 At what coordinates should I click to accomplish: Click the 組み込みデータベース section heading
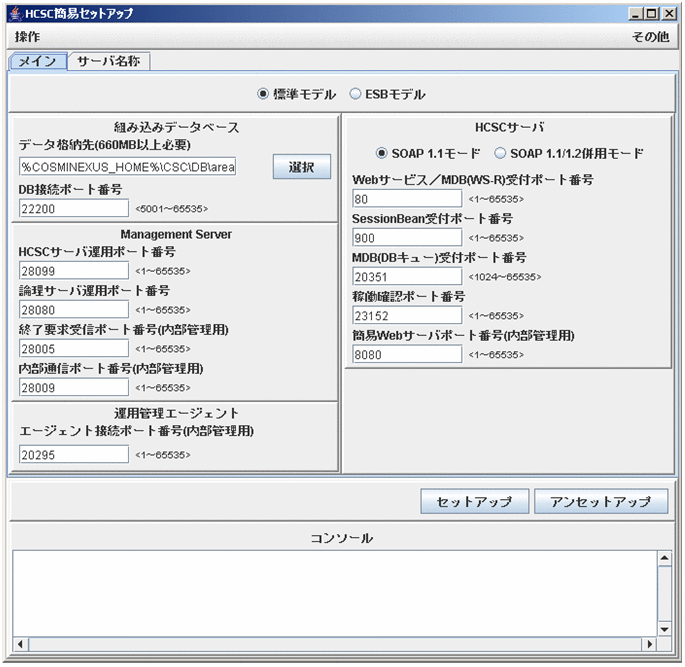(176, 127)
